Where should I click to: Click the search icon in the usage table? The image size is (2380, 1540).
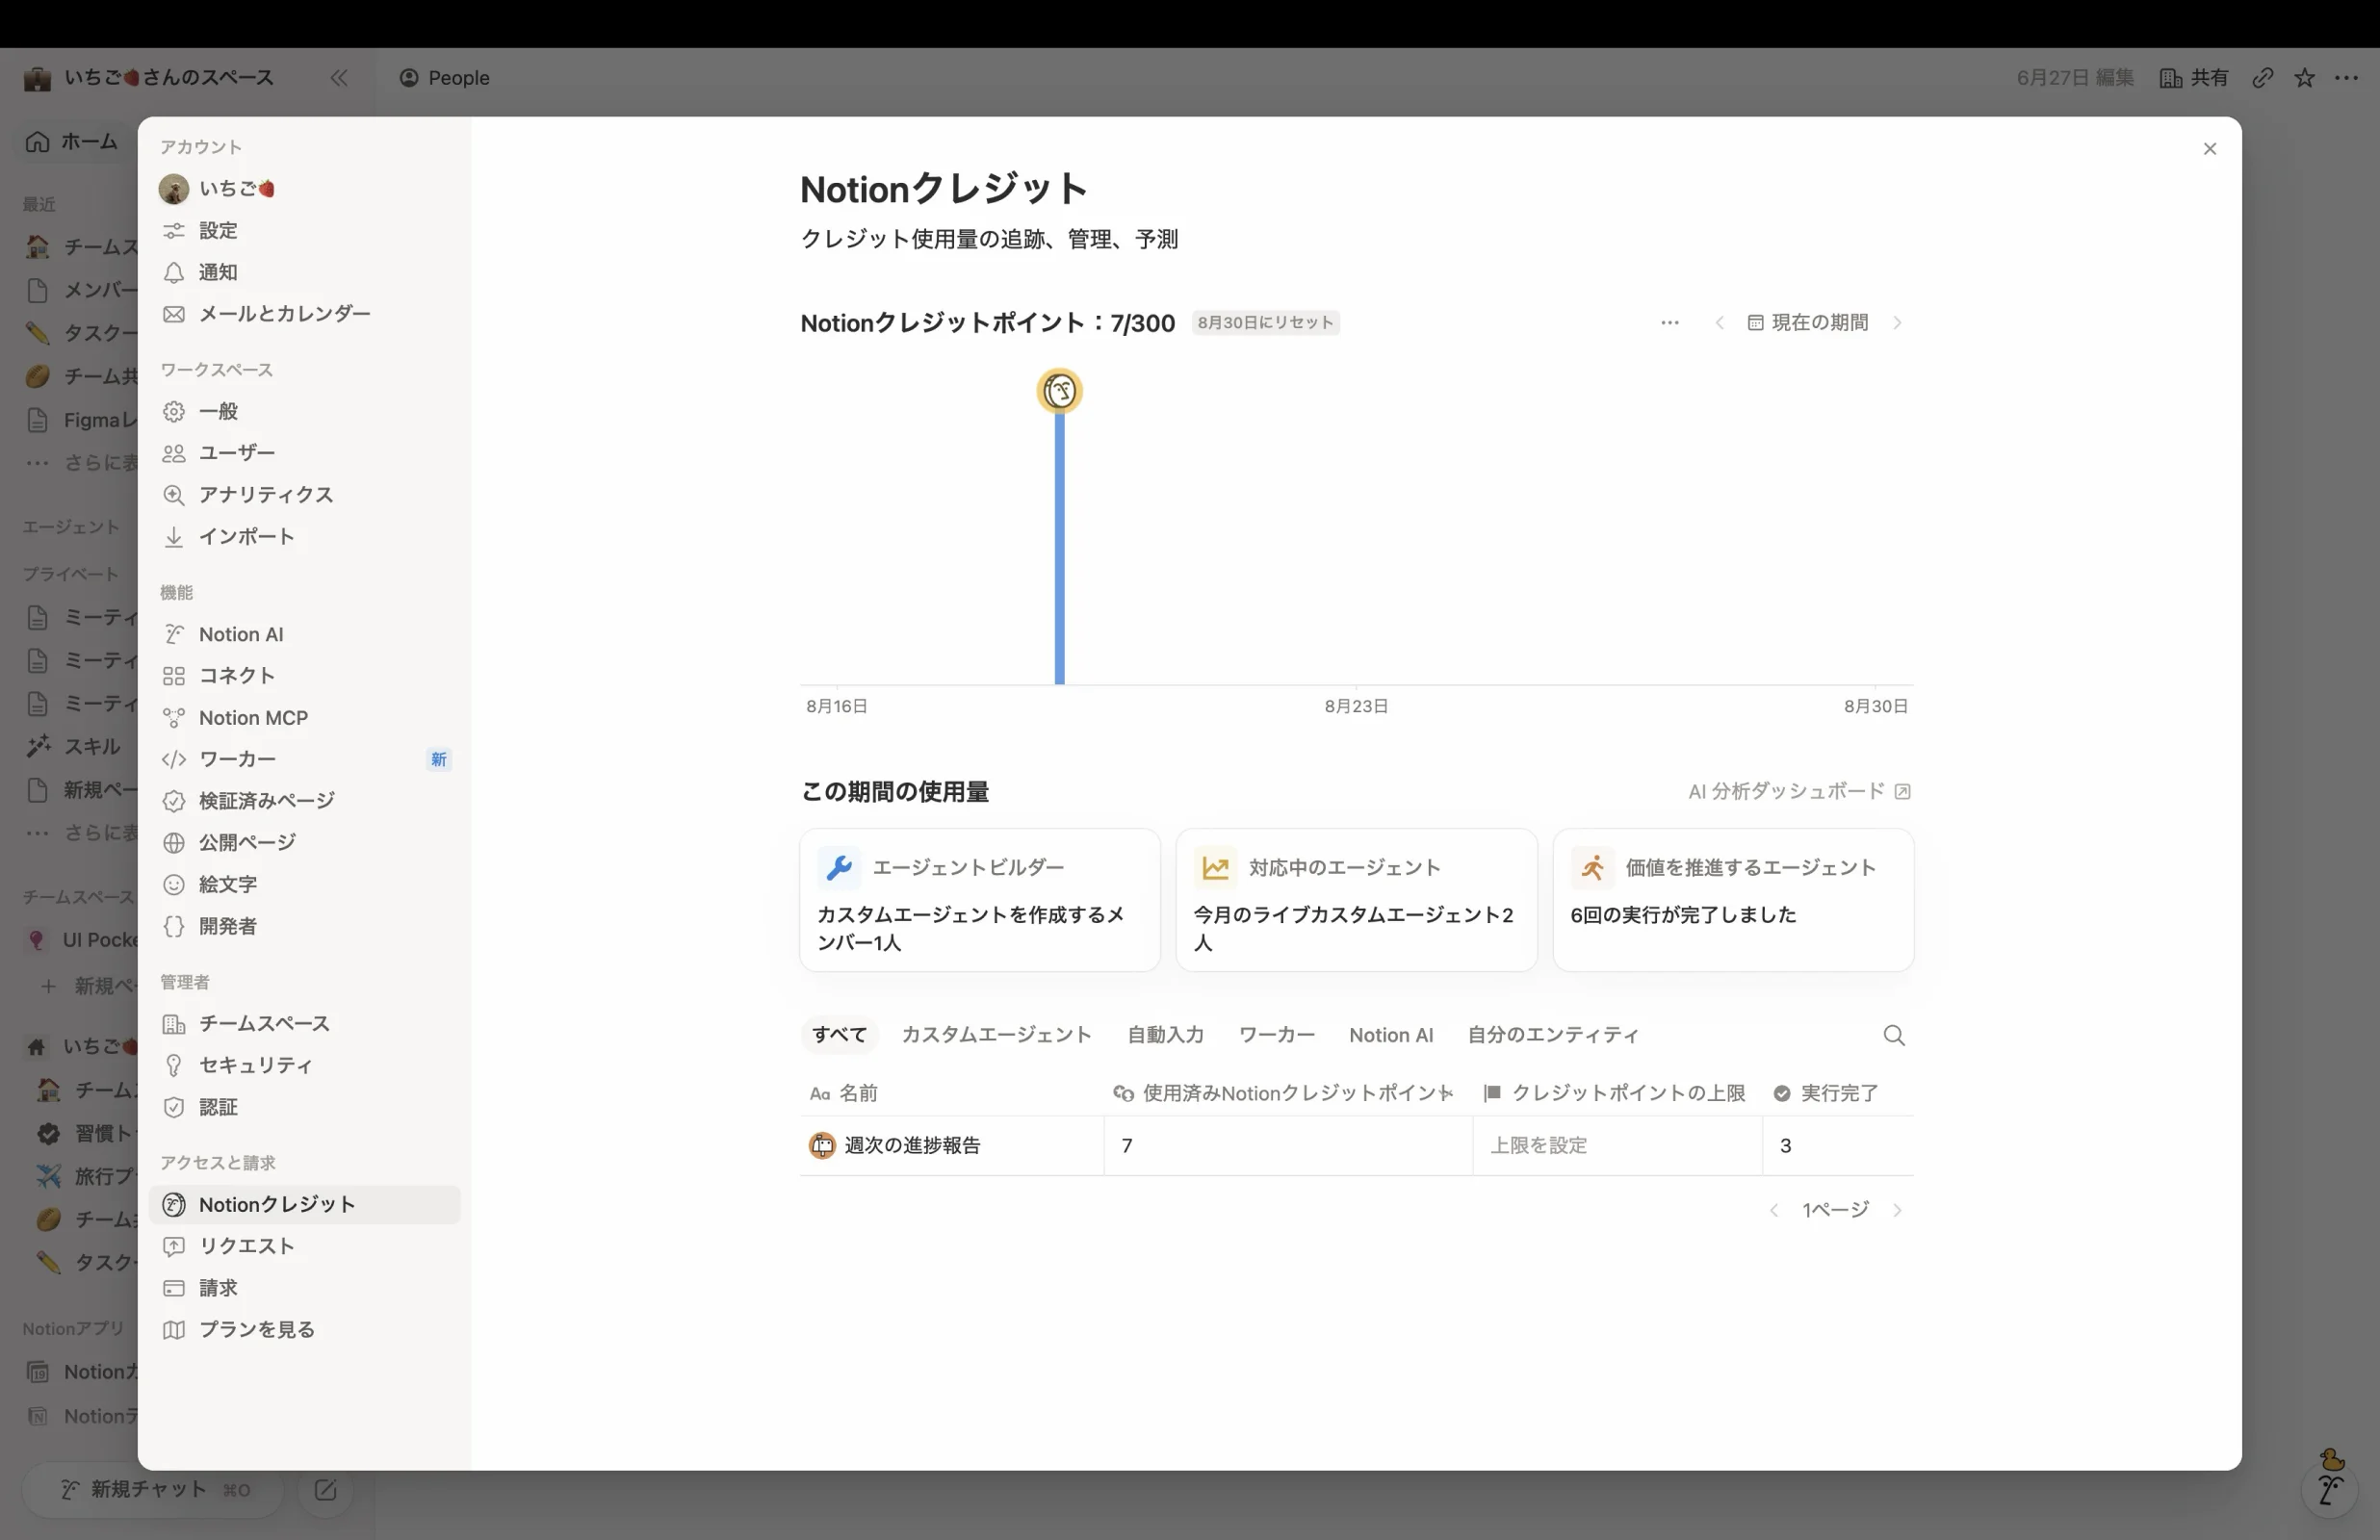click(1893, 1036)
